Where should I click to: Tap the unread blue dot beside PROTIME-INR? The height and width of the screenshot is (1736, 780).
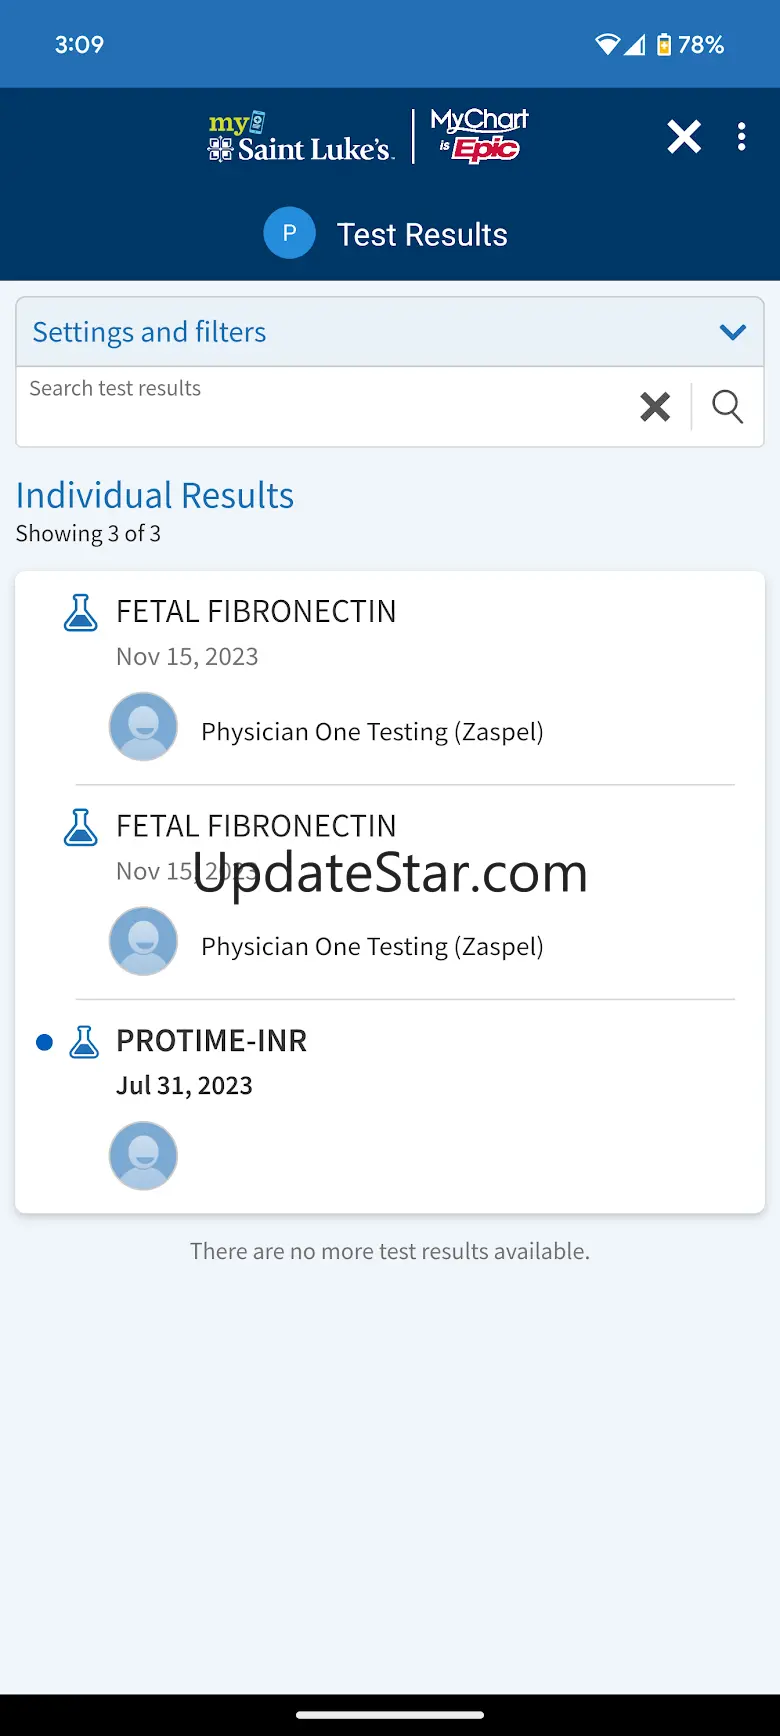tap(44, 1042)
